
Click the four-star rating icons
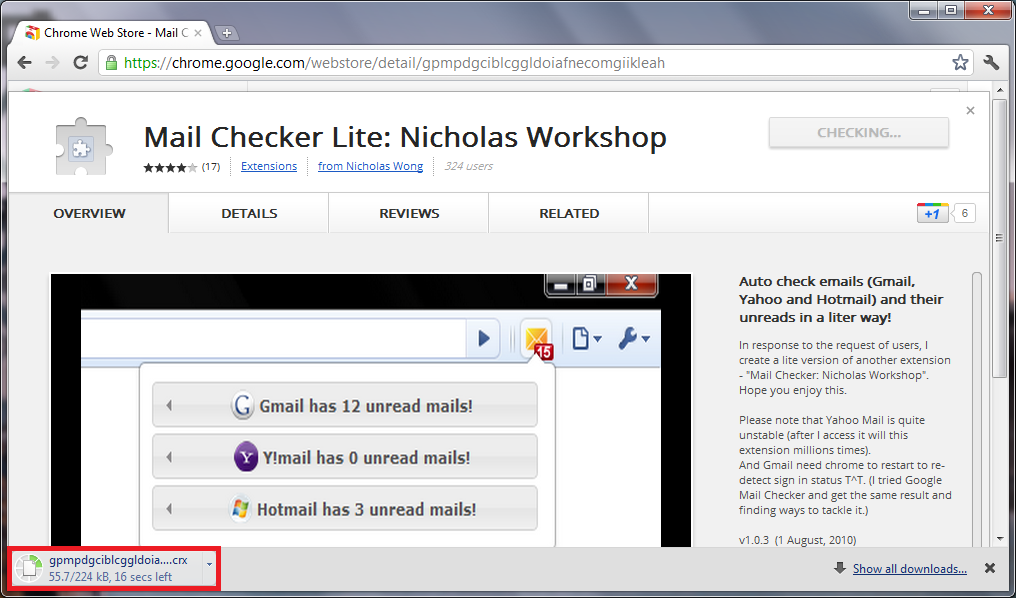170,167
